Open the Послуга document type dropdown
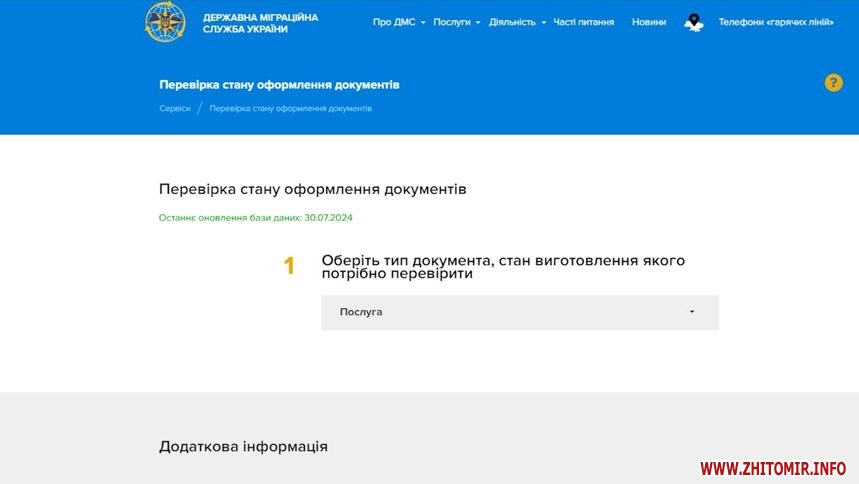The height and width of the screenshot is (484, 859). pyautogui.click(x=519, y=312)
